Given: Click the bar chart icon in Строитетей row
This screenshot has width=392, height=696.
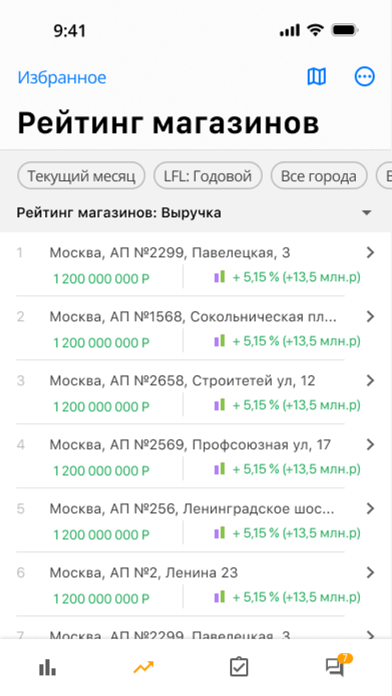Looking at the screenshot, I should [x=220, y=404].
